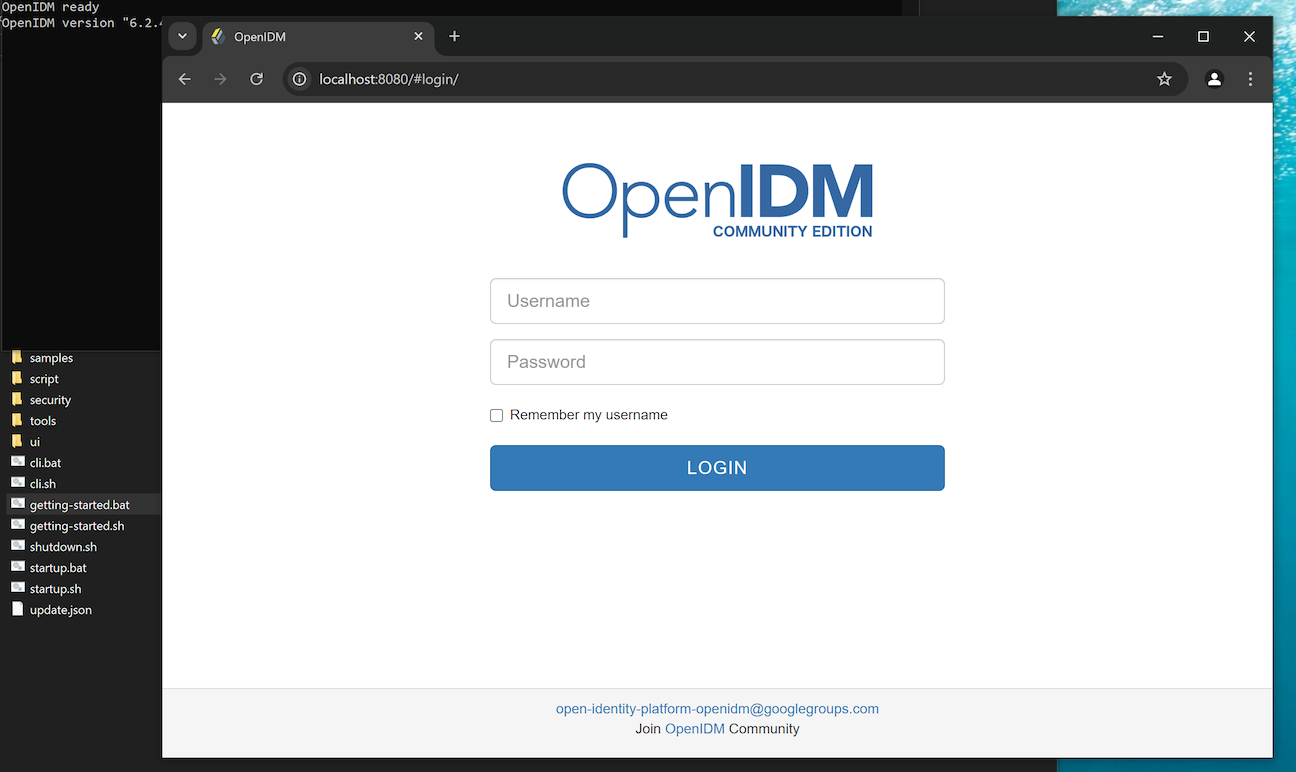Select samples folder icon in file list
This screenshot has height=772, width=1296.
[17, 357]
